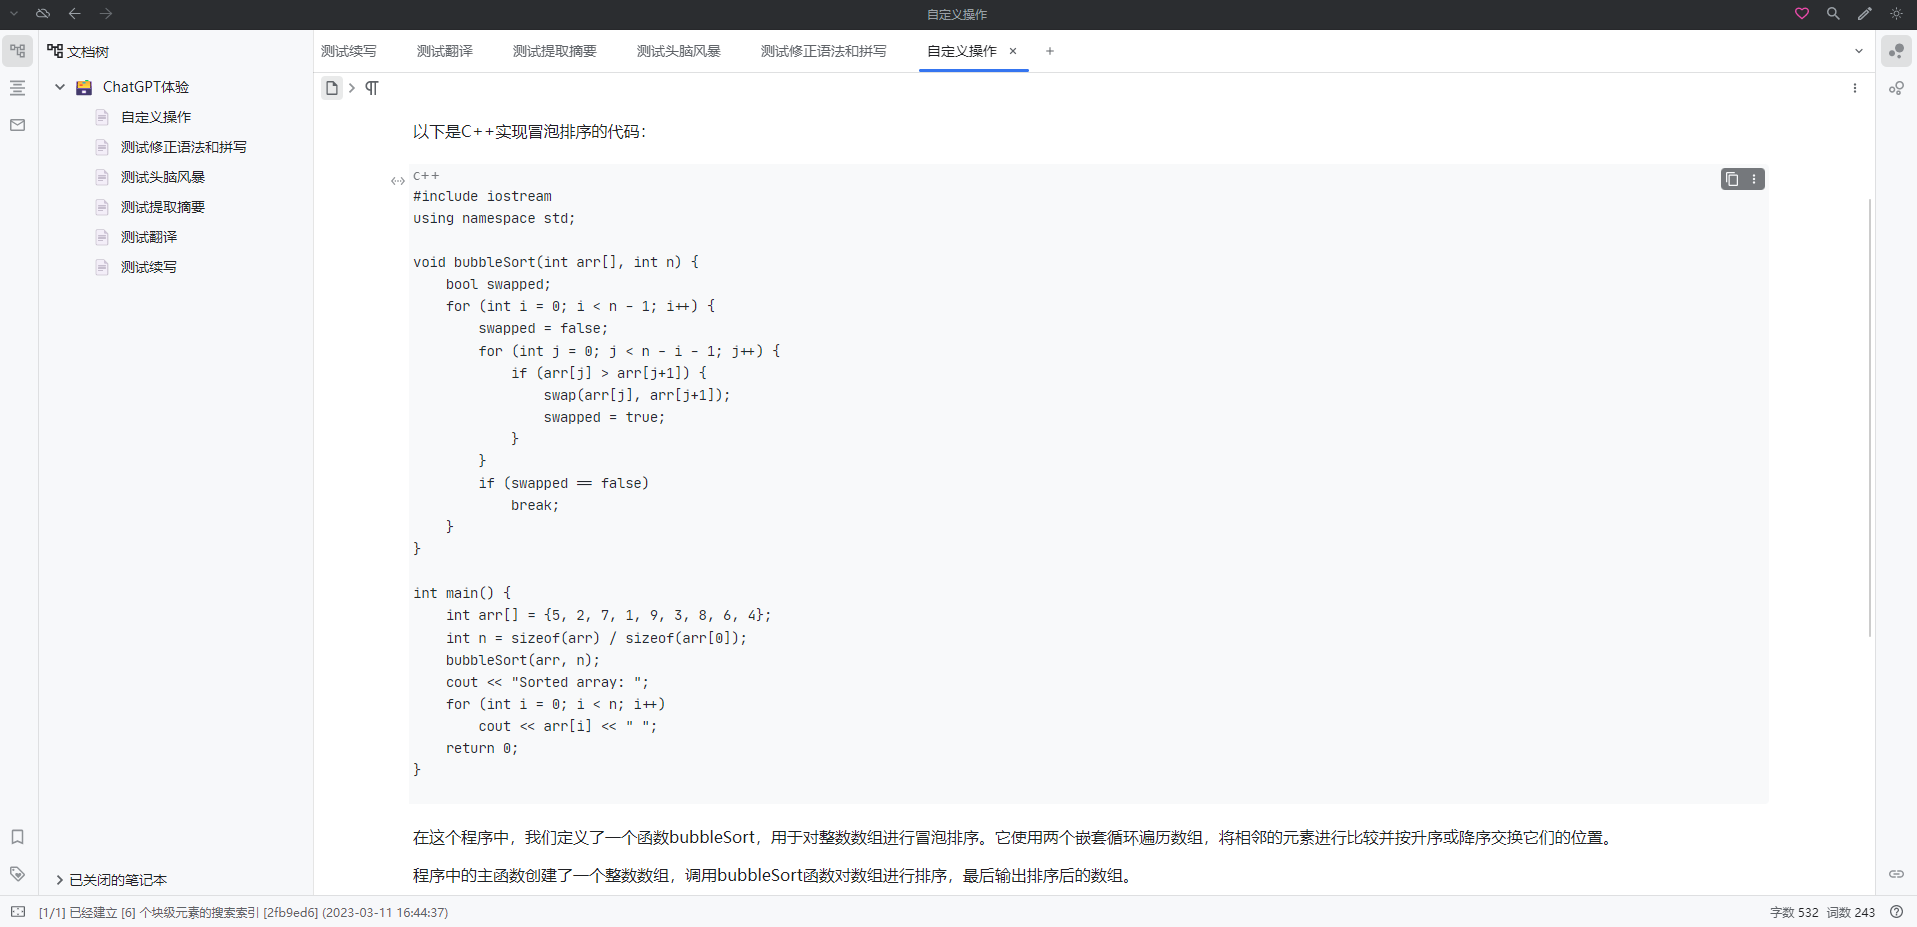
Task: Click the editor vertical scrollbar
Action: pyautogui.click(x=1870, y=418)
